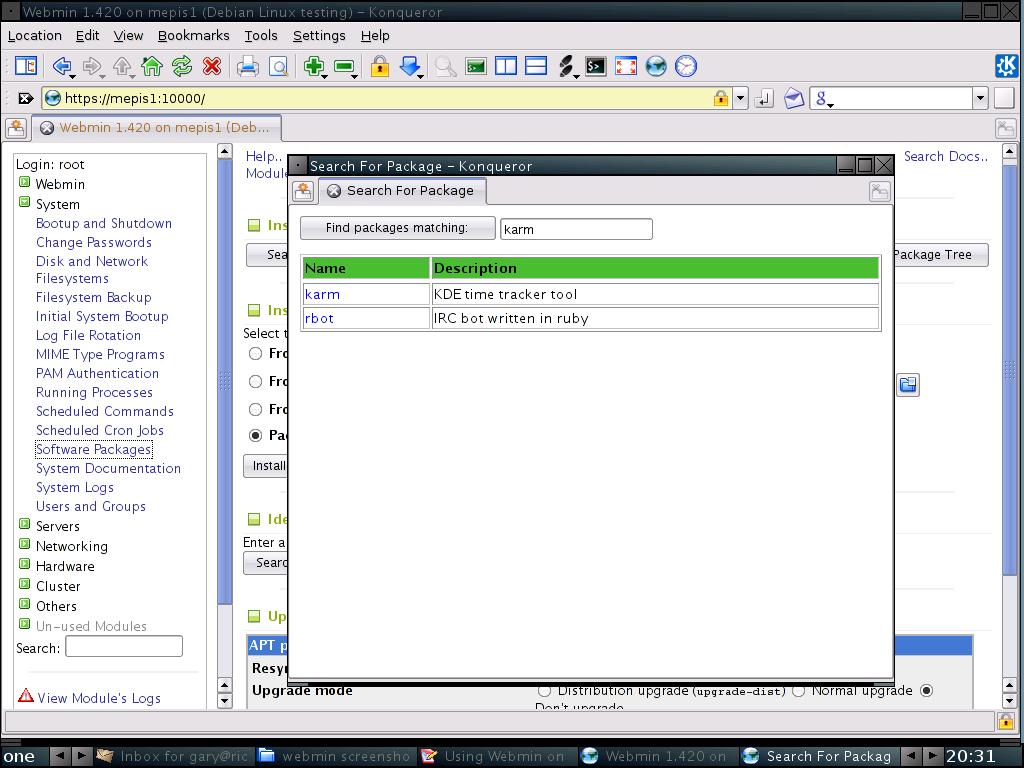Collapse the System category in sidebar

(x=24, y=202)
